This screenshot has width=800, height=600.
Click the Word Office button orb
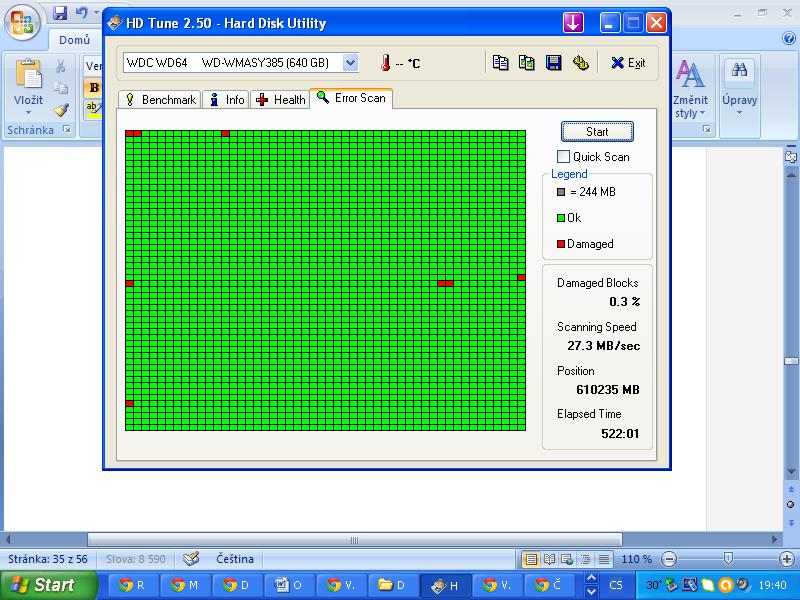point(21,20)
